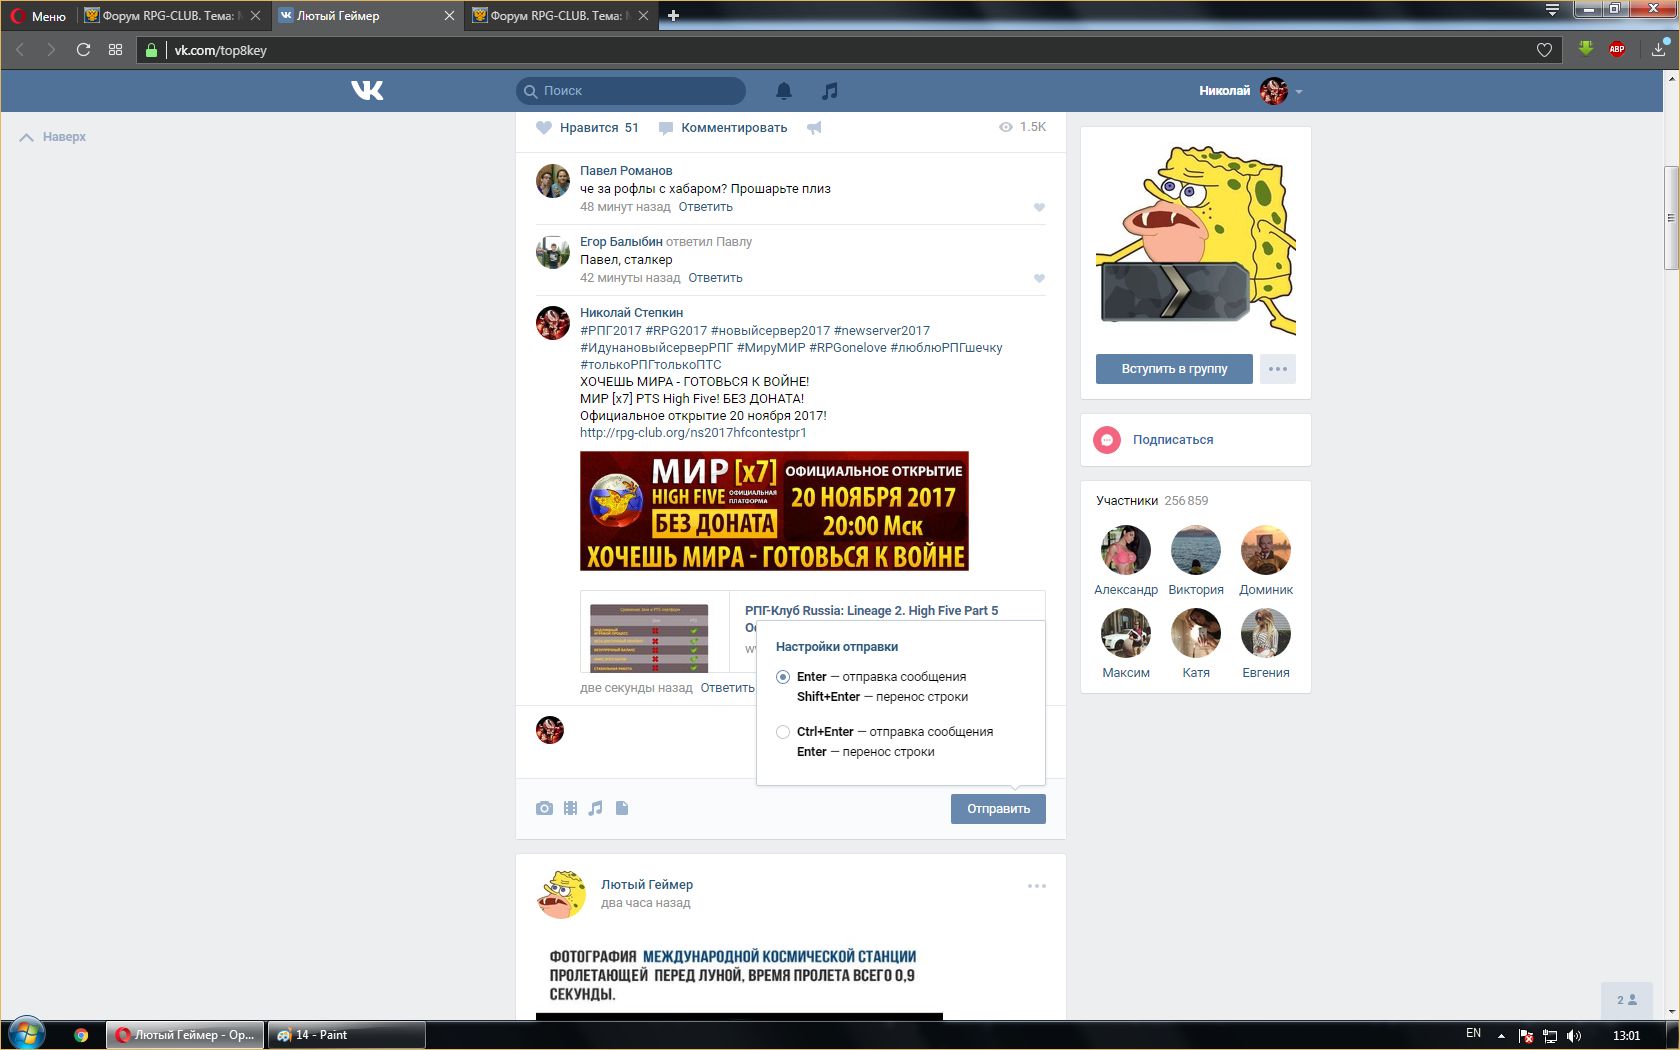Go forward in browser history
The height and width of the screenshot is (1050, 1680).
click(x=51, y=50)
